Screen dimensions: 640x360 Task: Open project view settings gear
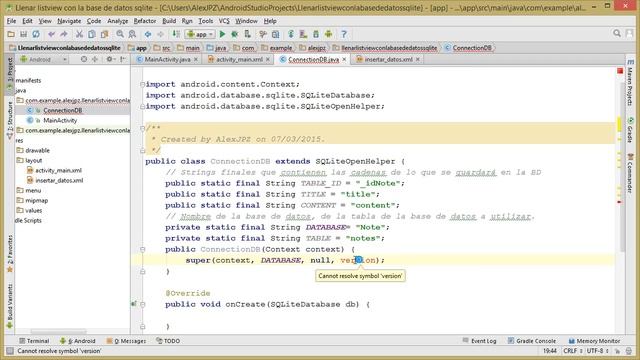(109, 59)
